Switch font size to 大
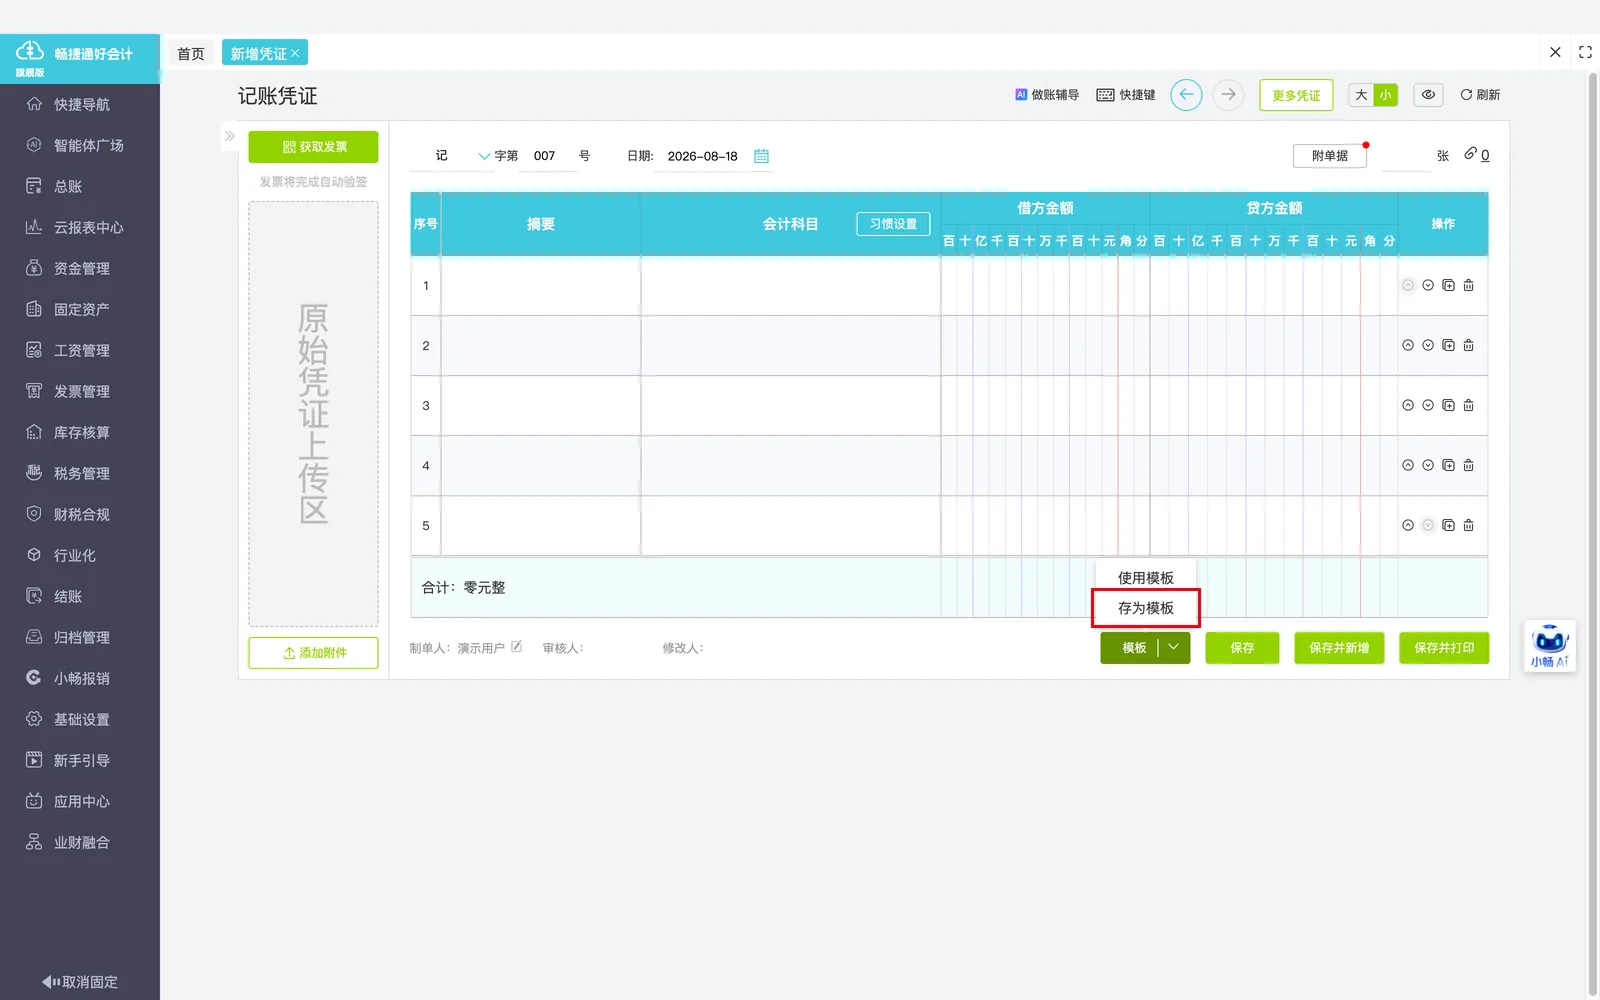The width and height of the screenshot is (1600, 1000). (1361, 95)
